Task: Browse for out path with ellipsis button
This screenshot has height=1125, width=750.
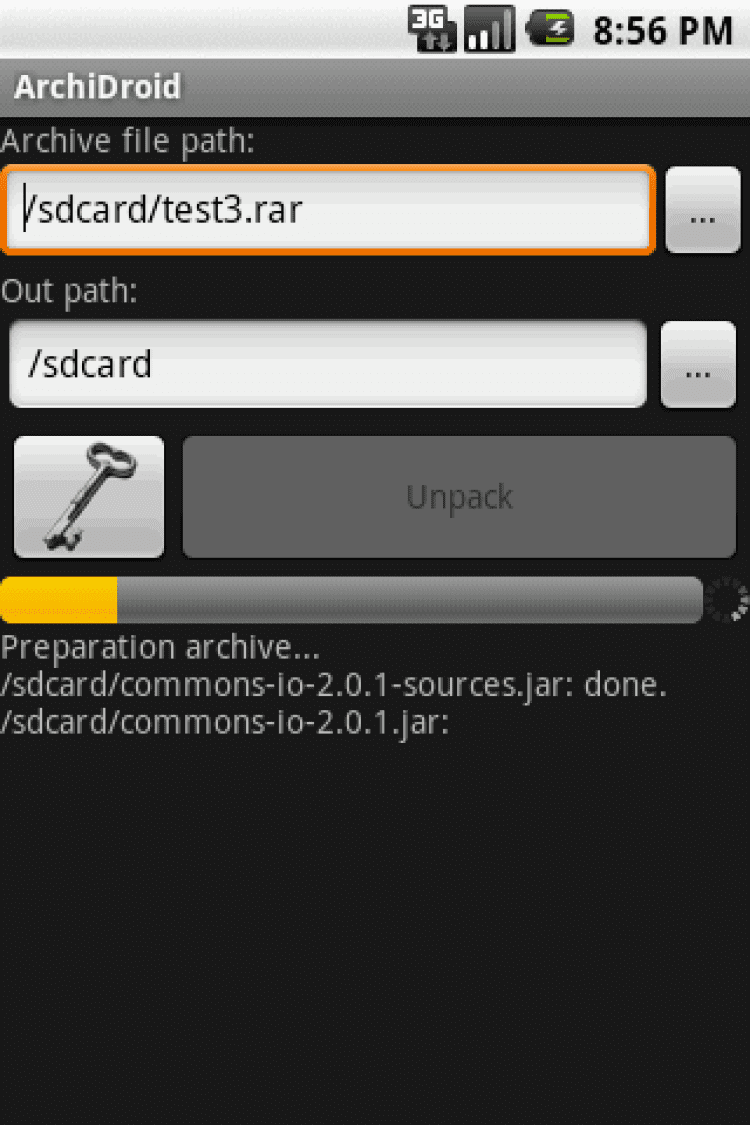Action: tap(698, 364)
